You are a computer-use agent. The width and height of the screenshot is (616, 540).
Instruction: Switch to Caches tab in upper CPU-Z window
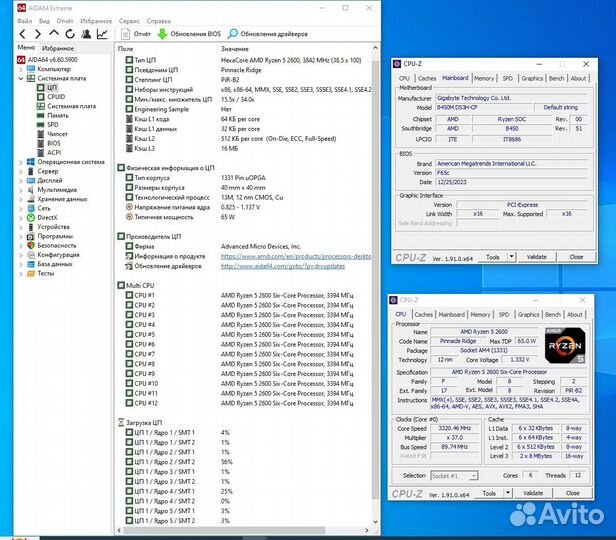coord(427,79)
